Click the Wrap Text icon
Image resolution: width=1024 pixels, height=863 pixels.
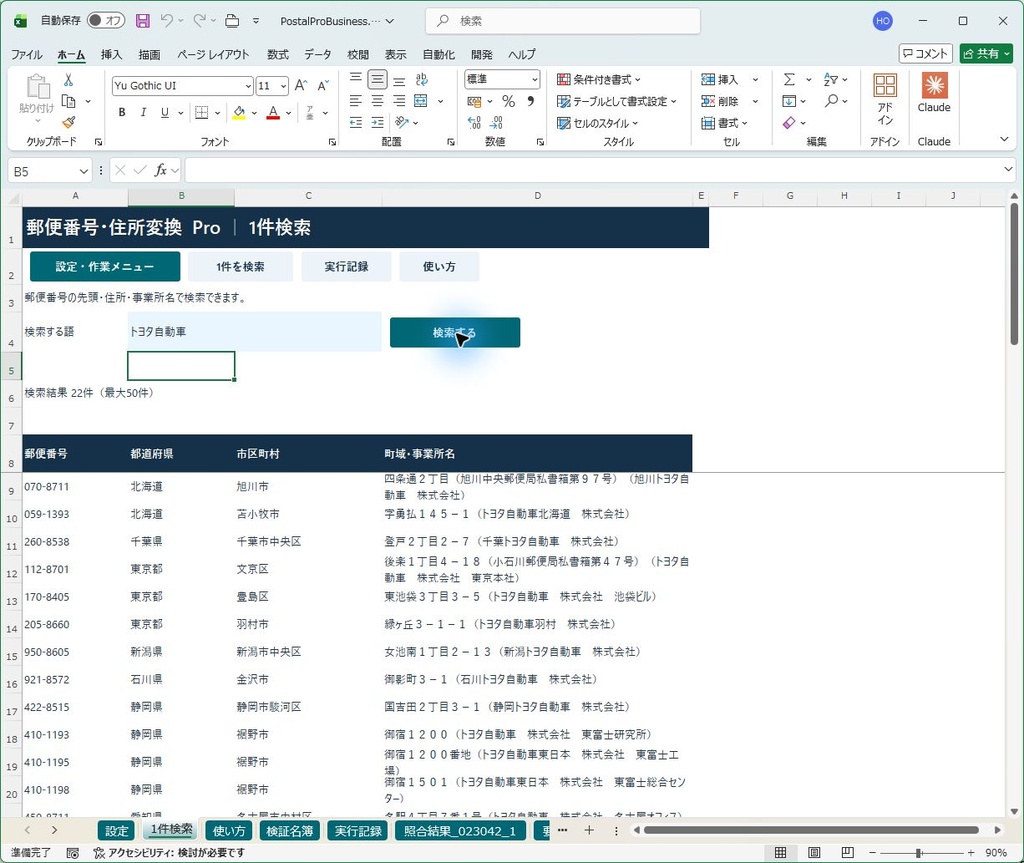pyautogui.click(x=422, y=80)
